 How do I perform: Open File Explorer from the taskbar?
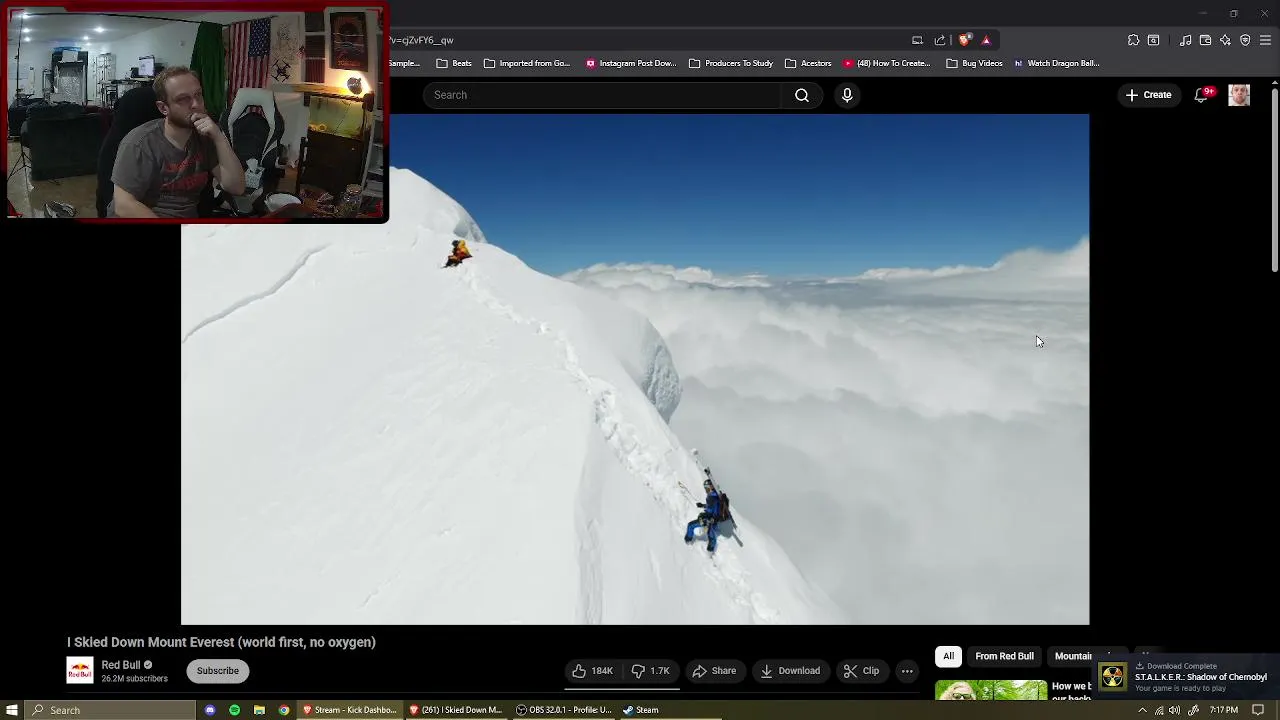(x=259, y=710)
